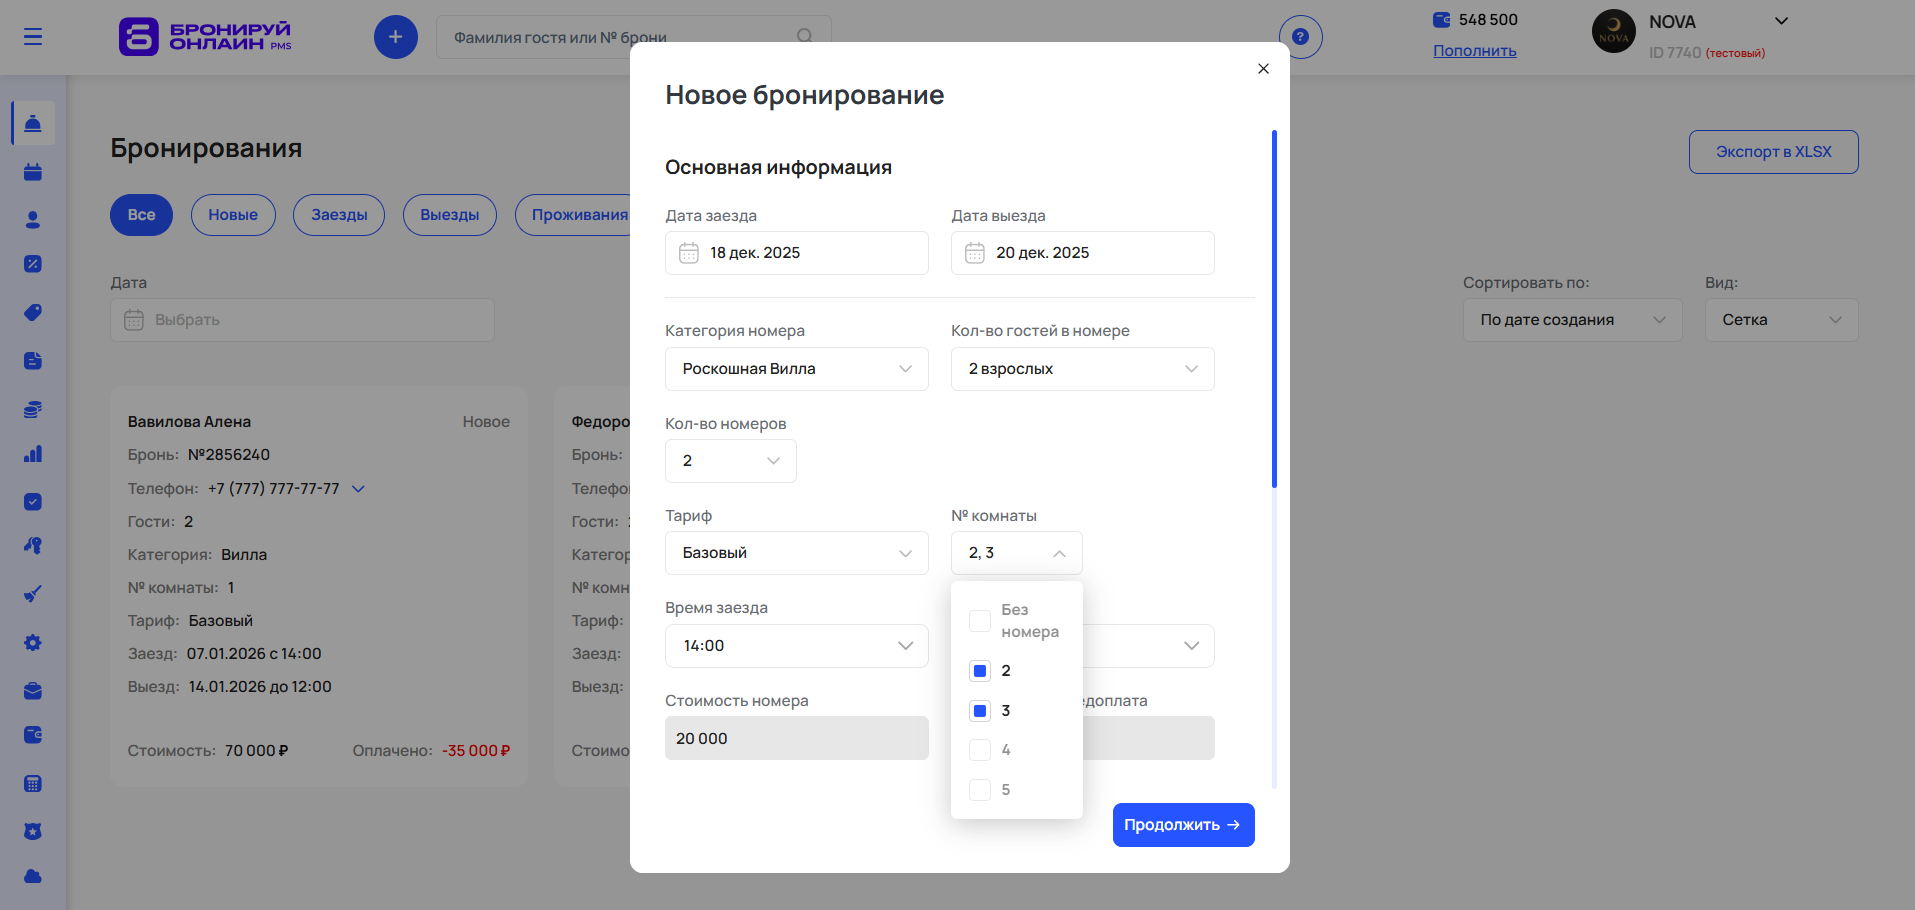The width and height of the screenshot is (1915, 910).
Task: Click the hamburger menu icon
Action: pos(33,37)
